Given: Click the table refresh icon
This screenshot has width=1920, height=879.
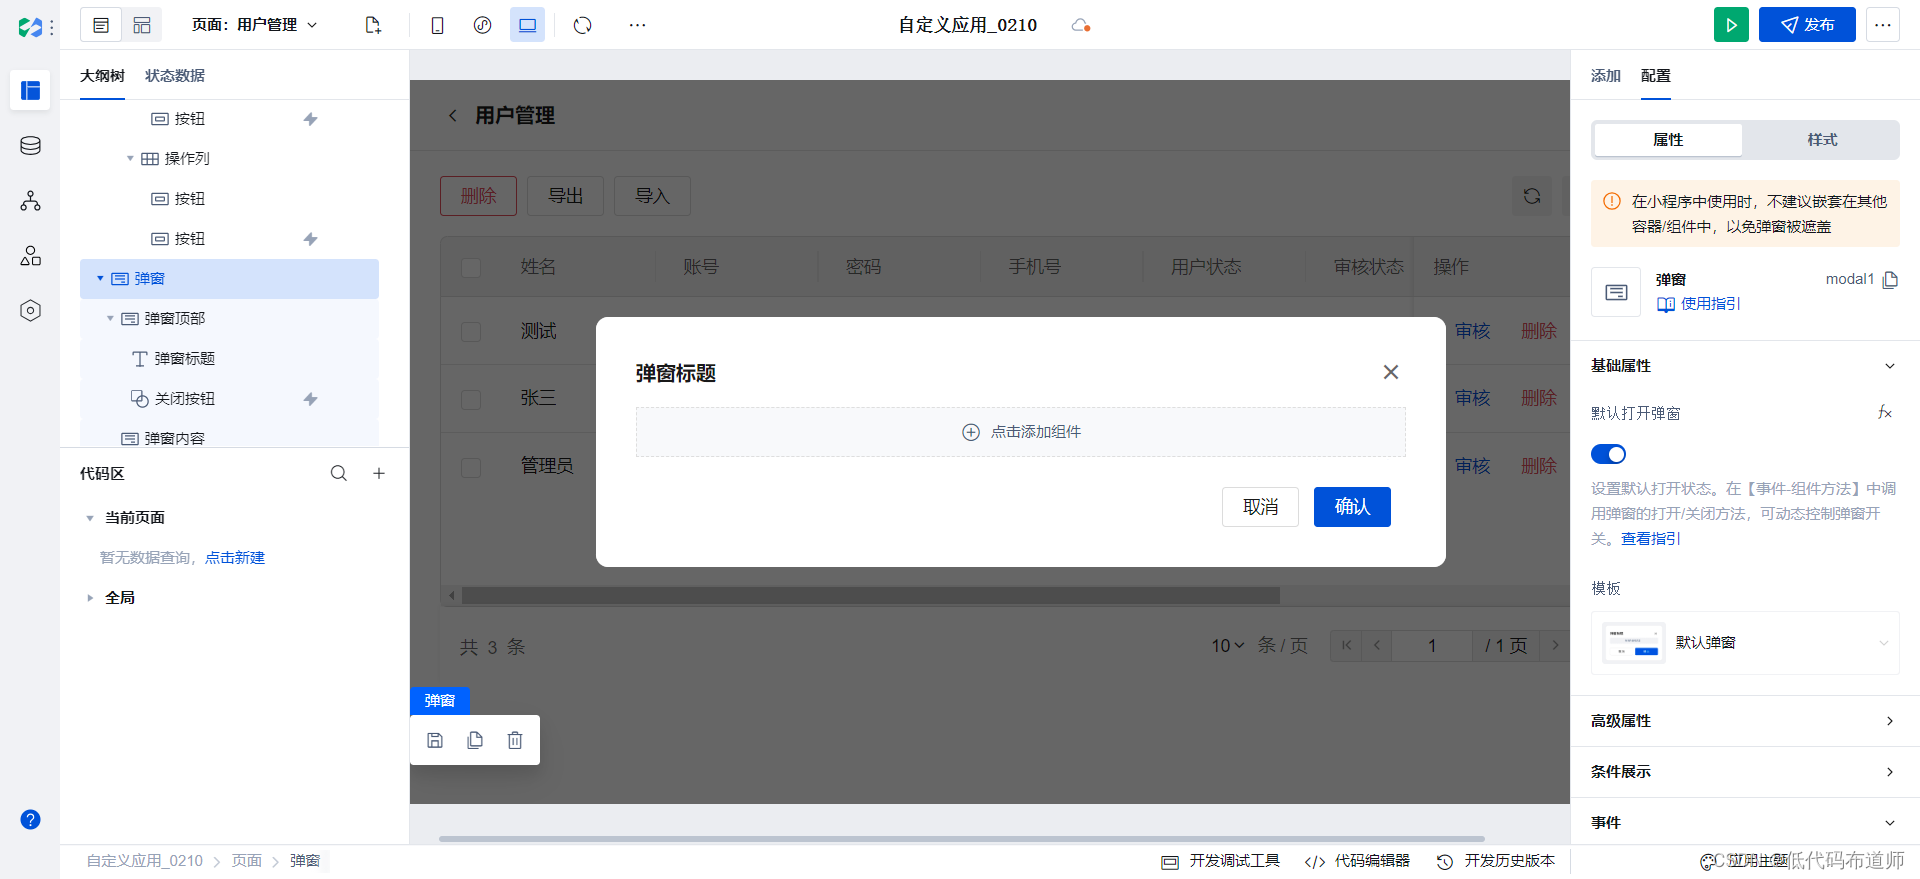Looking at the screenshot, I should [x=1532, y=196].
